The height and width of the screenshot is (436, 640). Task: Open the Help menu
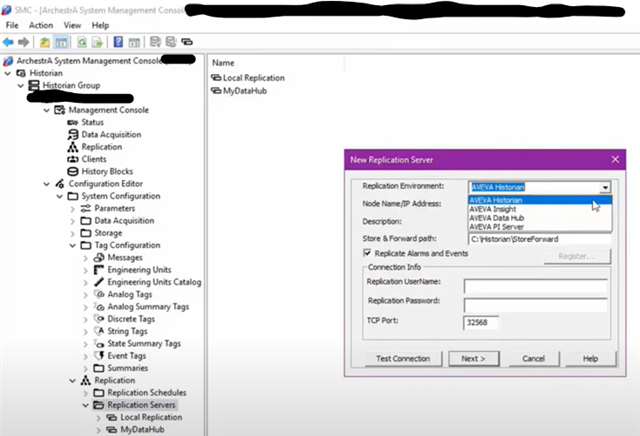click(100, 25)
